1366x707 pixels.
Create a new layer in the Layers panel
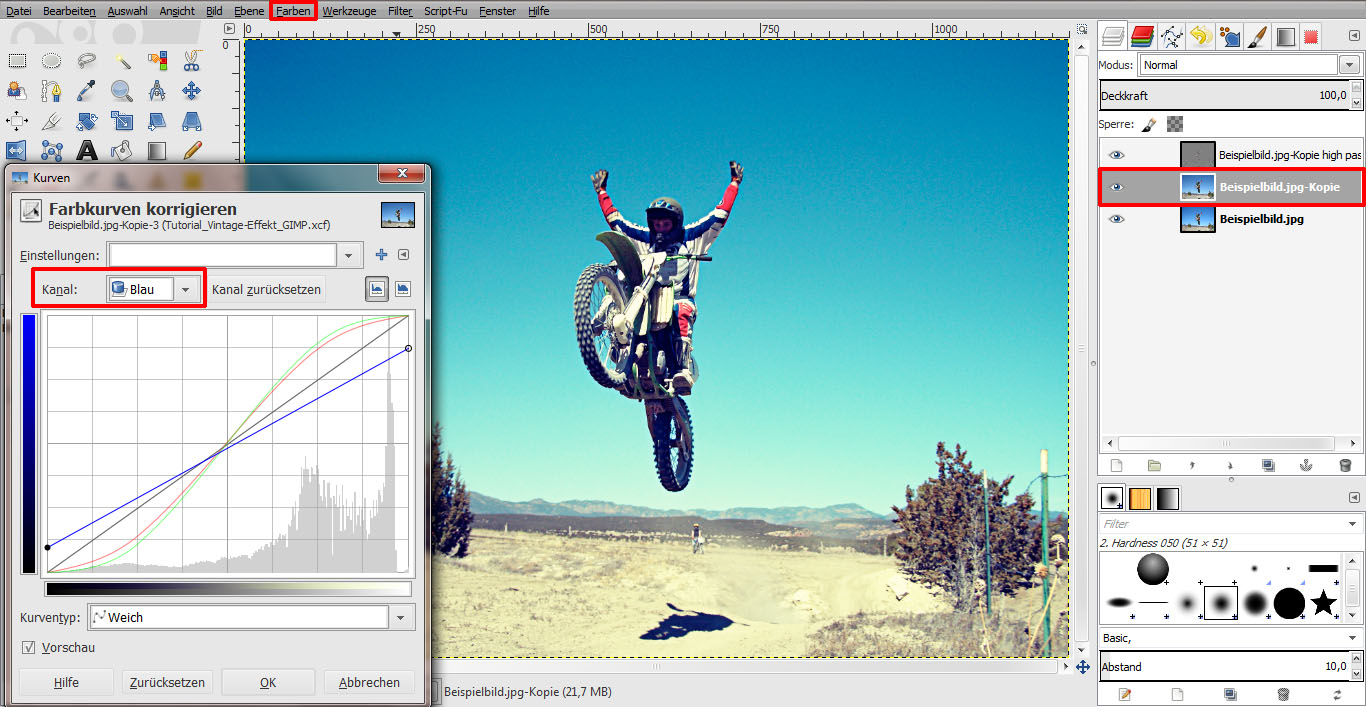coord(1117,465)
